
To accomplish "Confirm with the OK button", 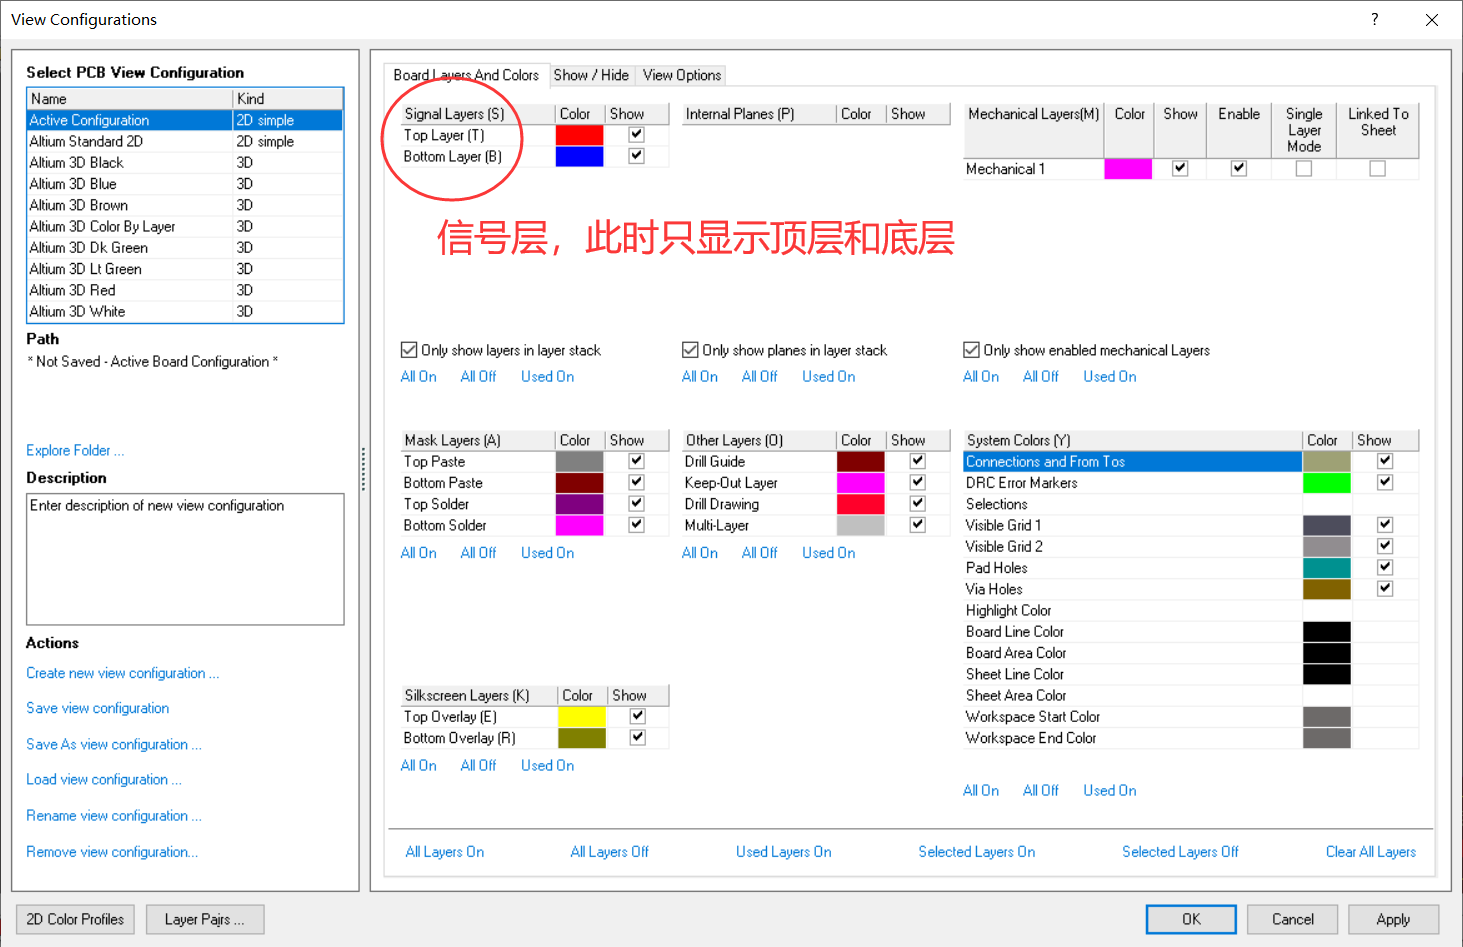I will click(1191, 919).
